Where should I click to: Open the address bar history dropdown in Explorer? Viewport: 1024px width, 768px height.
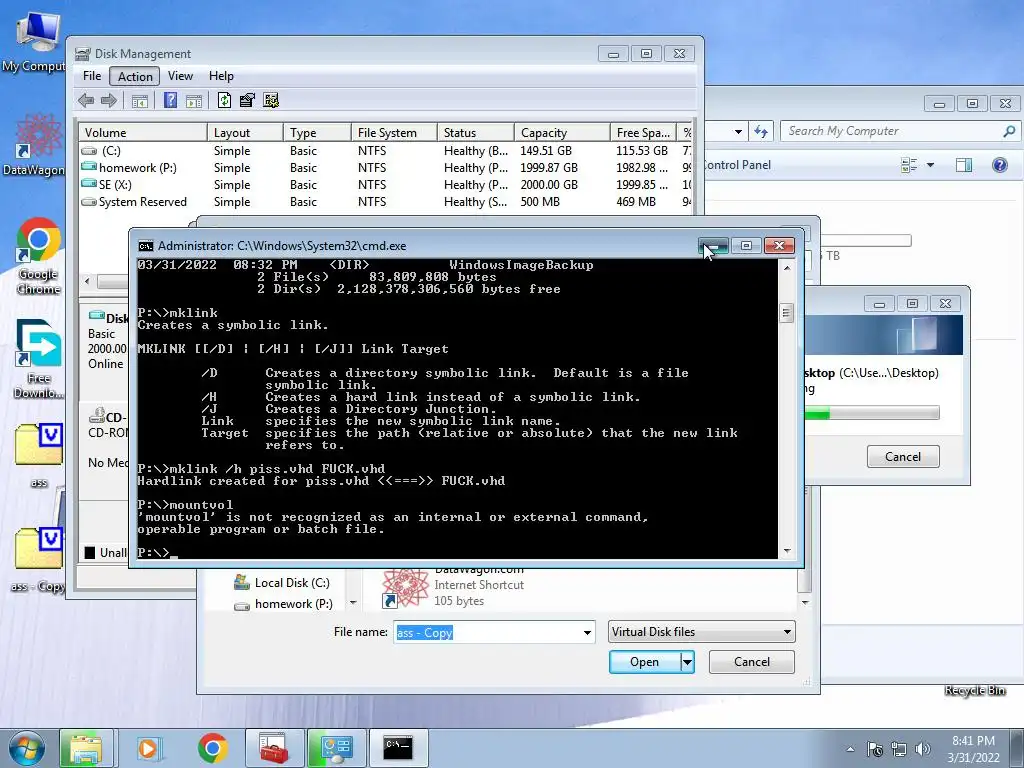pyautogui.click(x=738, y=131)
